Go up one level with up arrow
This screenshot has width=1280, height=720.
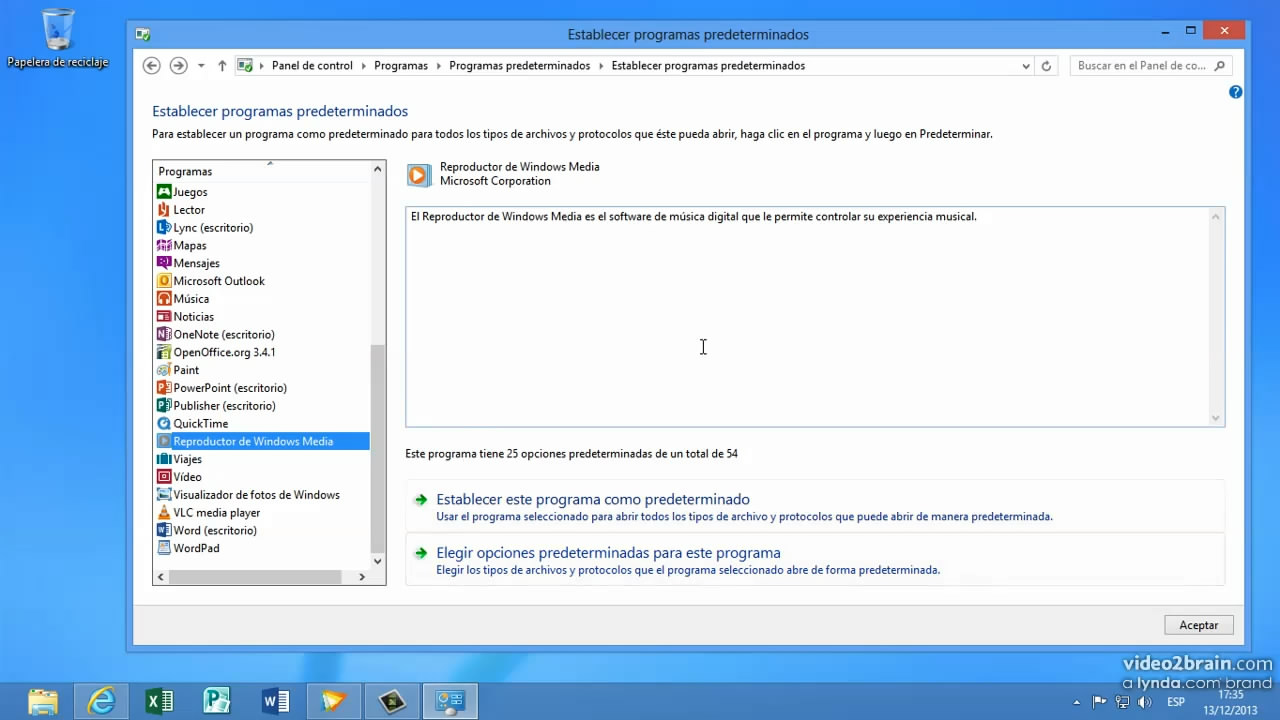click(x=222, y=66)
